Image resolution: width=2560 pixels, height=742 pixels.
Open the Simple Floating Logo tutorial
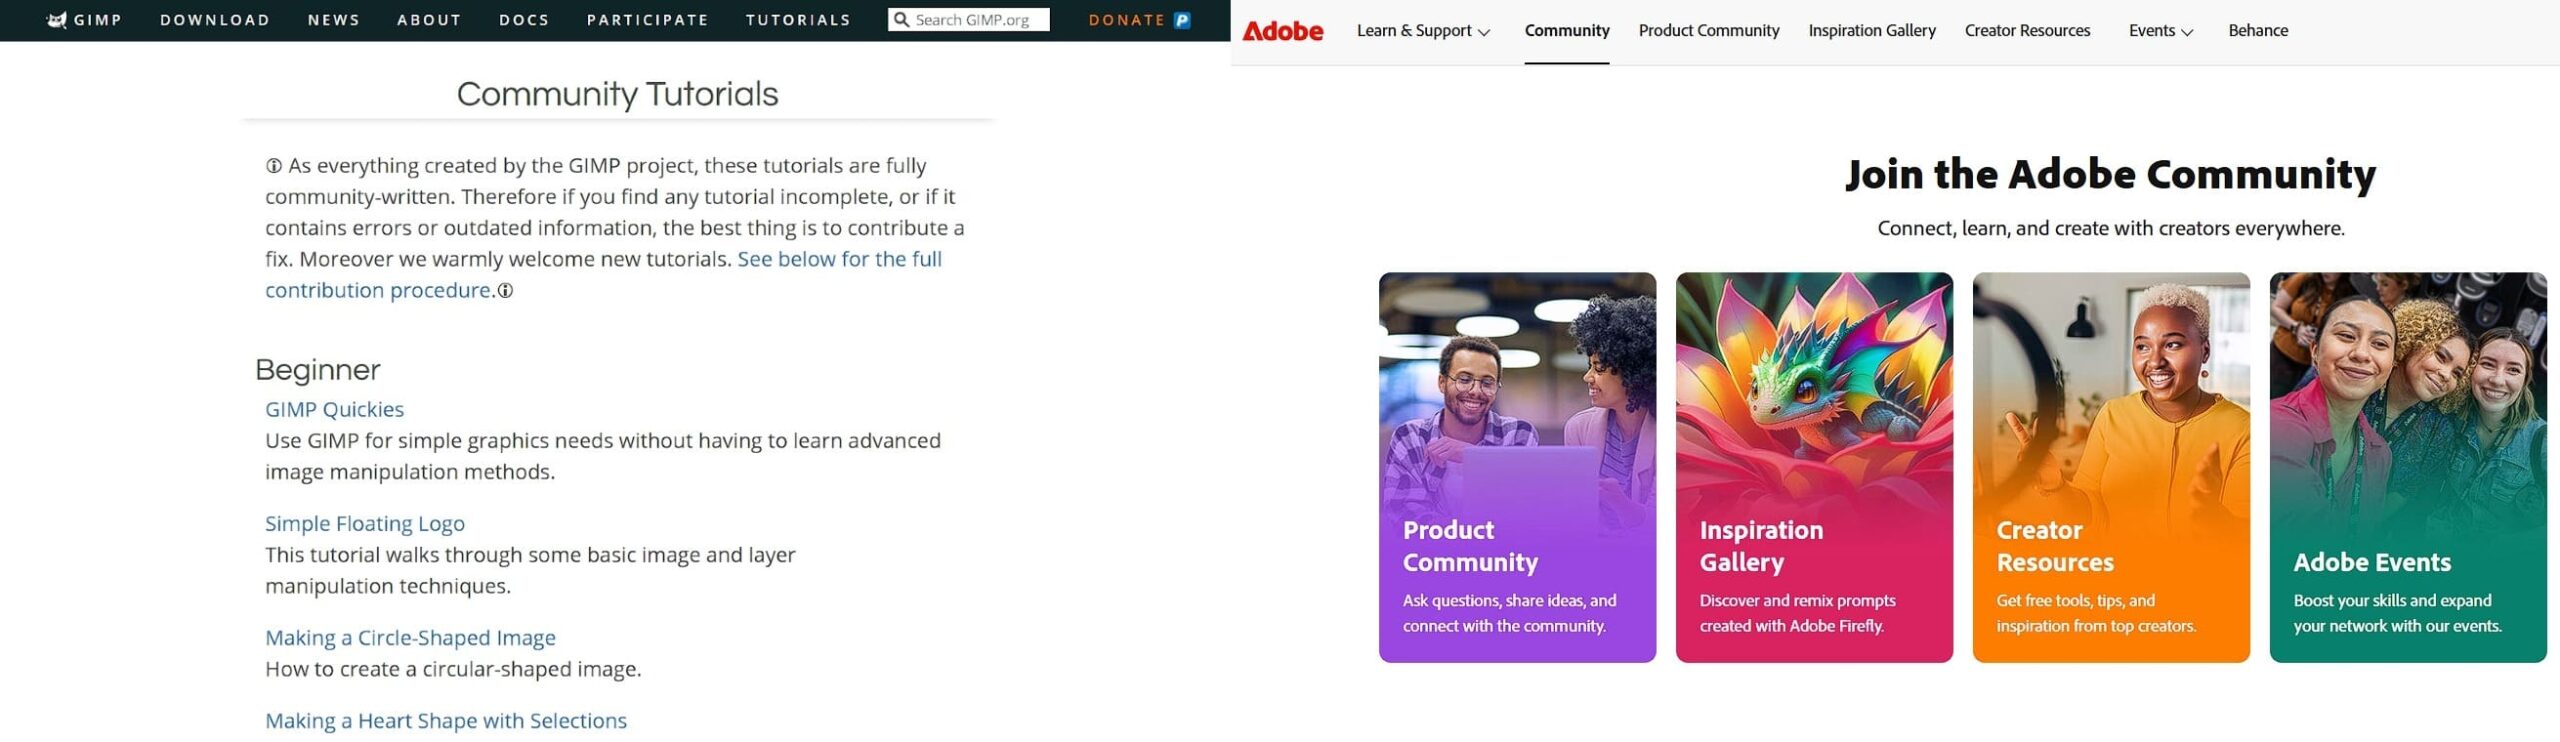(x=364, y=523)
